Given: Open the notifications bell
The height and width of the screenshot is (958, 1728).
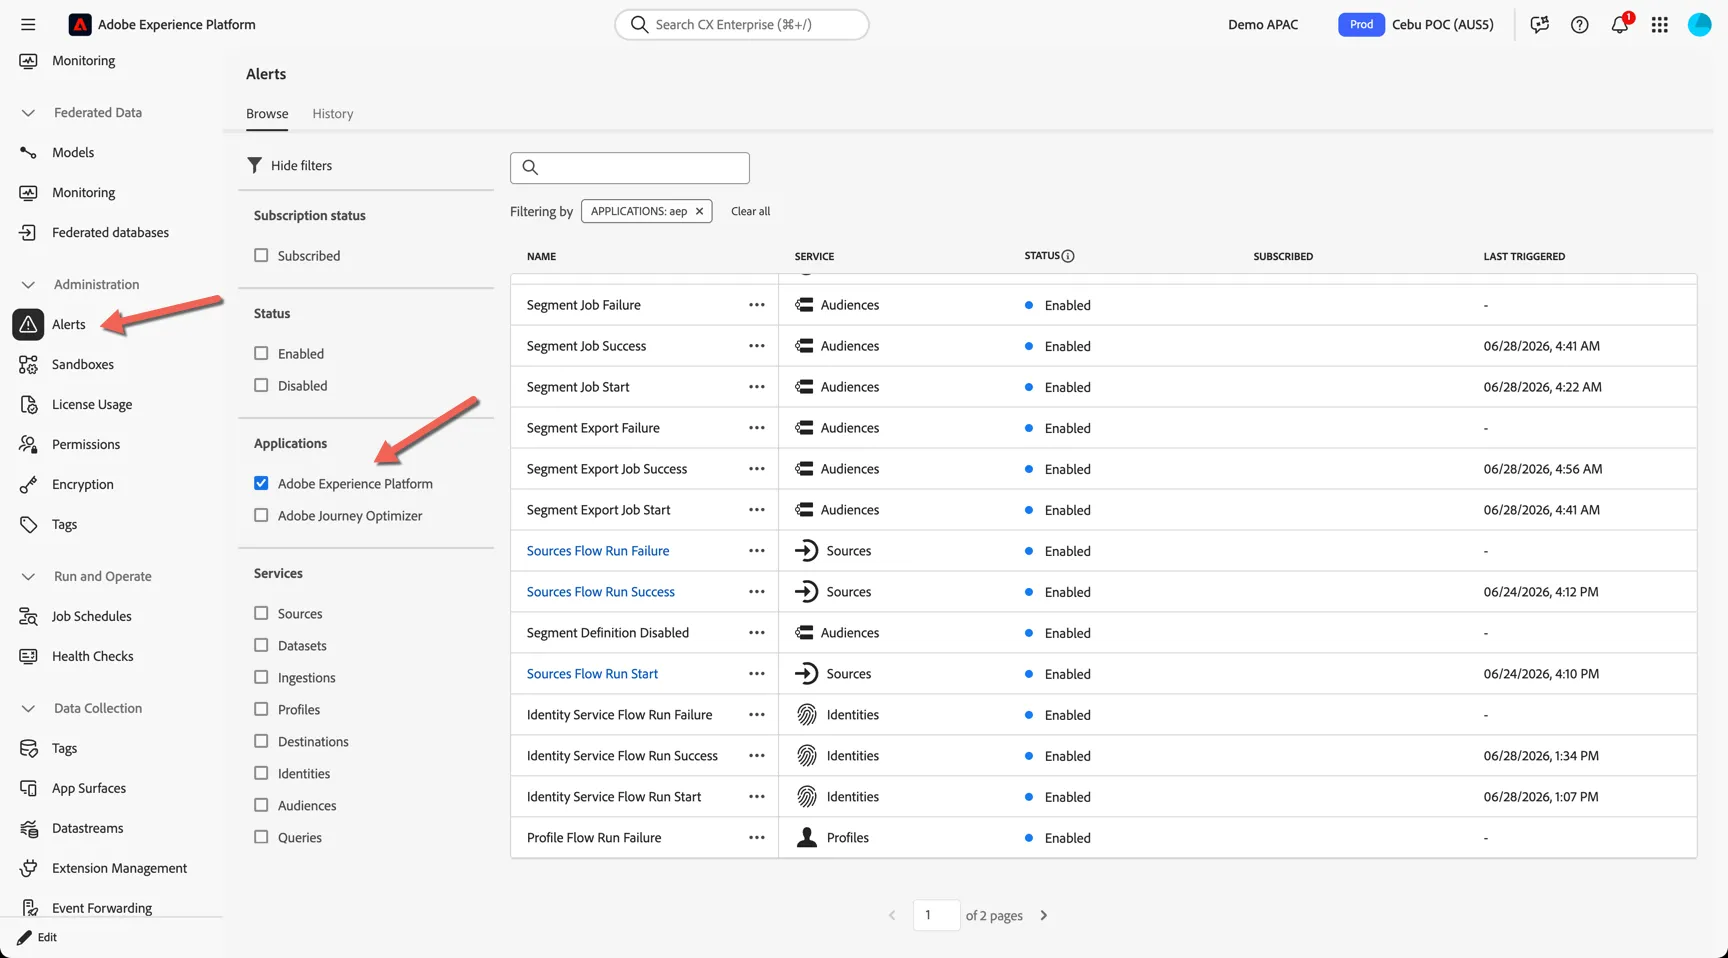Looking at the screenshot, I should 1620,24.
